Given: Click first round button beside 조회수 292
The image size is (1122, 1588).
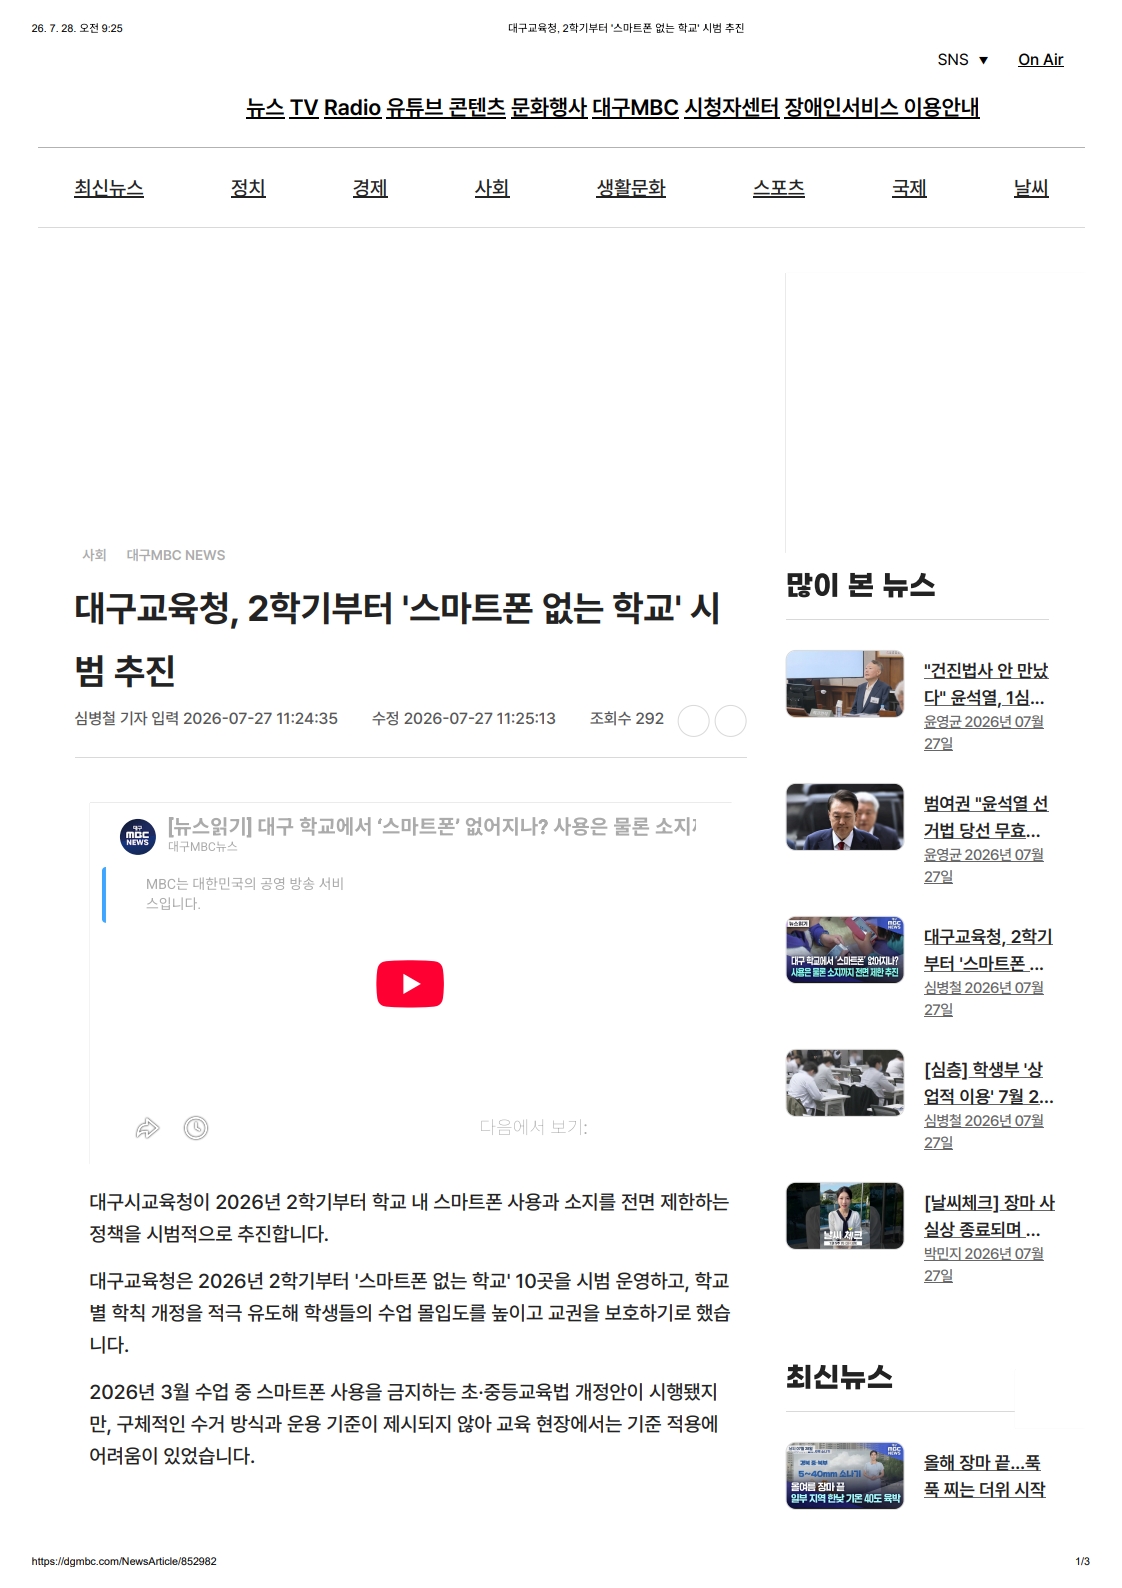Looking at the screenshot, I should pyautogui.click(x=693, y=721).
